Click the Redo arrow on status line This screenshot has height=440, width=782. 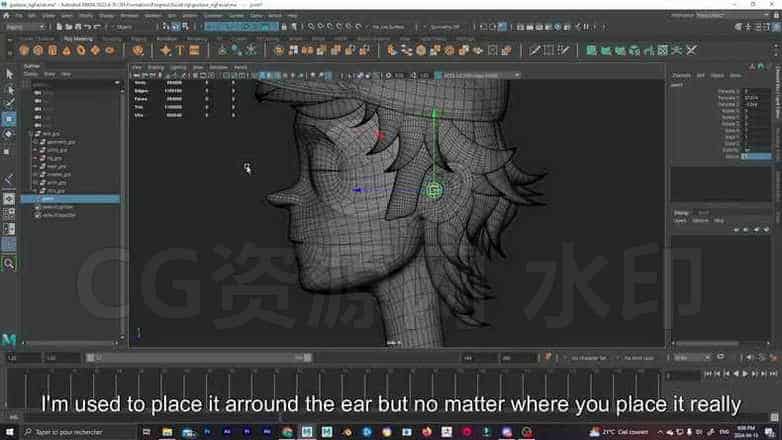(97, 27)
